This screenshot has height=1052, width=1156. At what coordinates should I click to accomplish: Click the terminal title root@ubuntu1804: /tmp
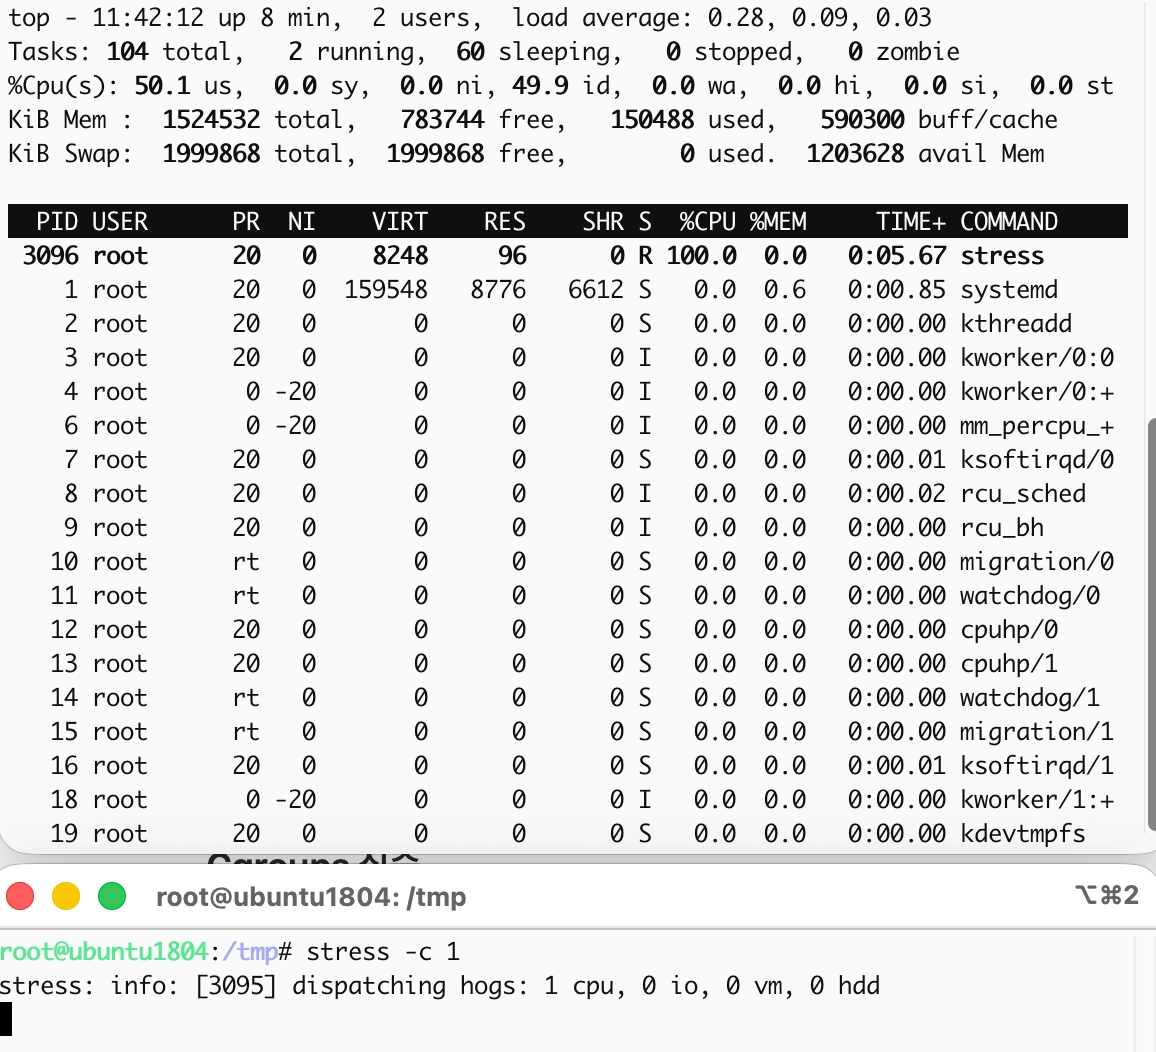pos(311,897)
